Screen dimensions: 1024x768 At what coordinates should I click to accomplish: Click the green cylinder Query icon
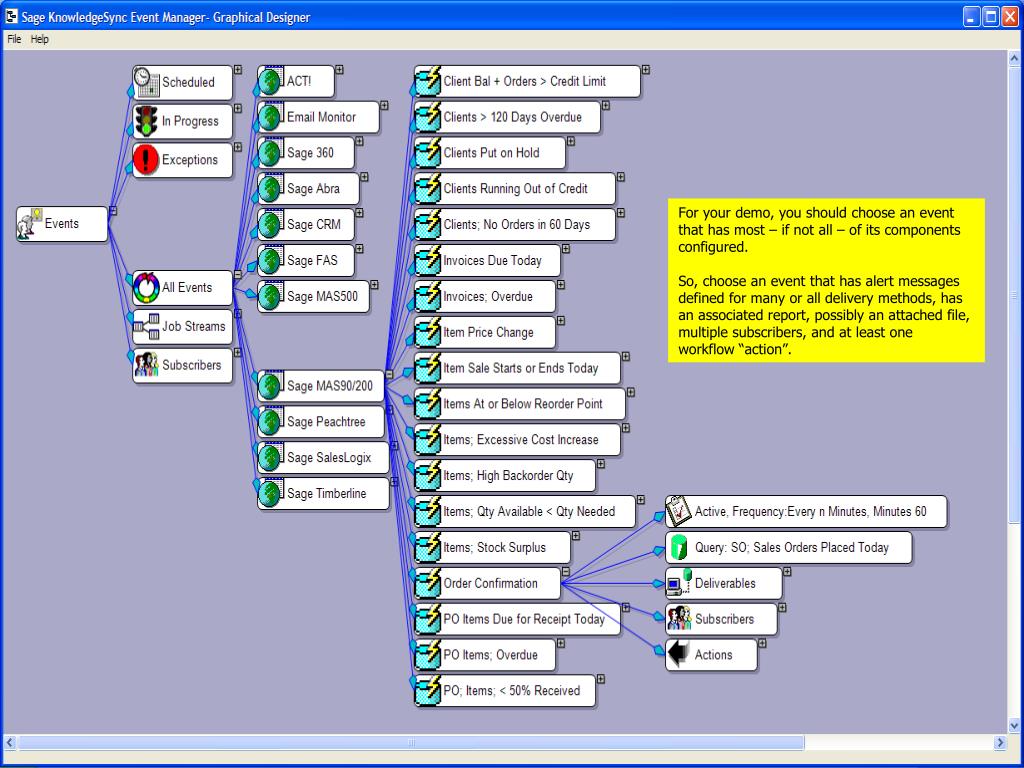679,547
